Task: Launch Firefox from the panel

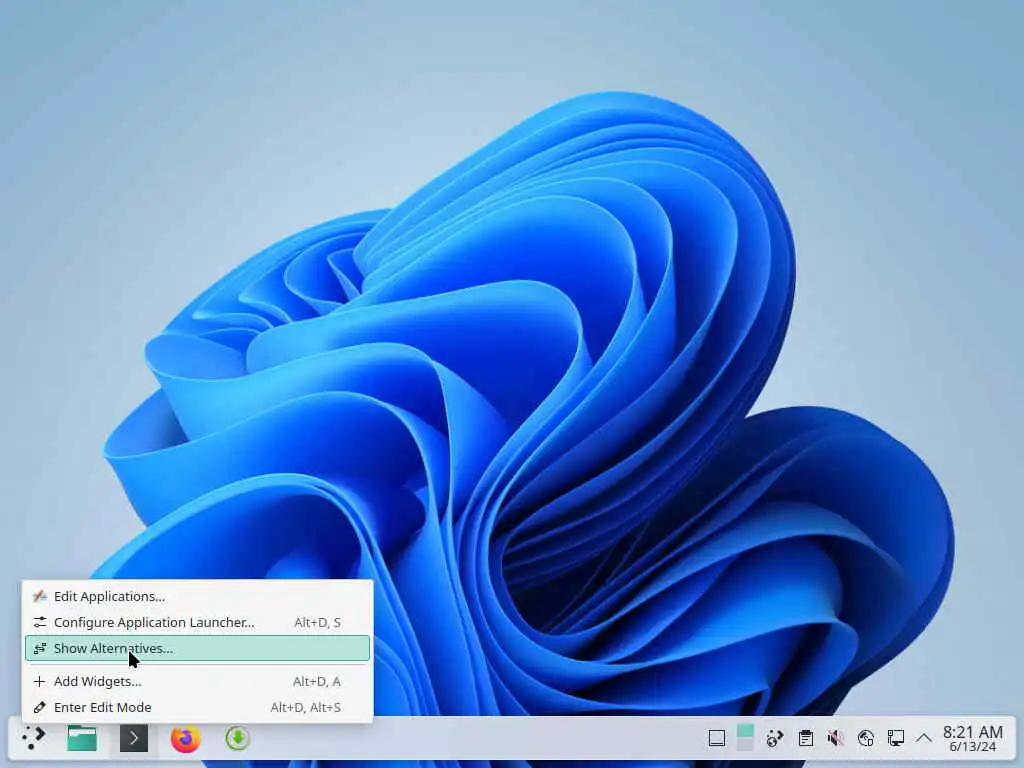Action: pos(185,739)
